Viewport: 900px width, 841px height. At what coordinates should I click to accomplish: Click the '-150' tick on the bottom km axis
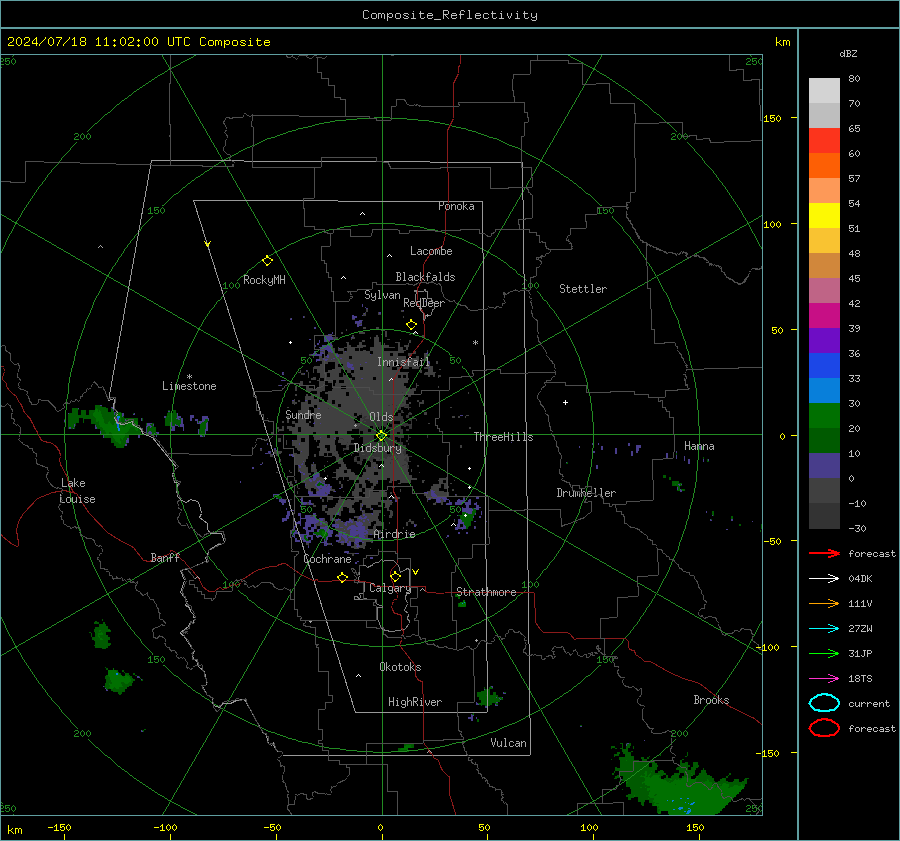coord(59,828)
